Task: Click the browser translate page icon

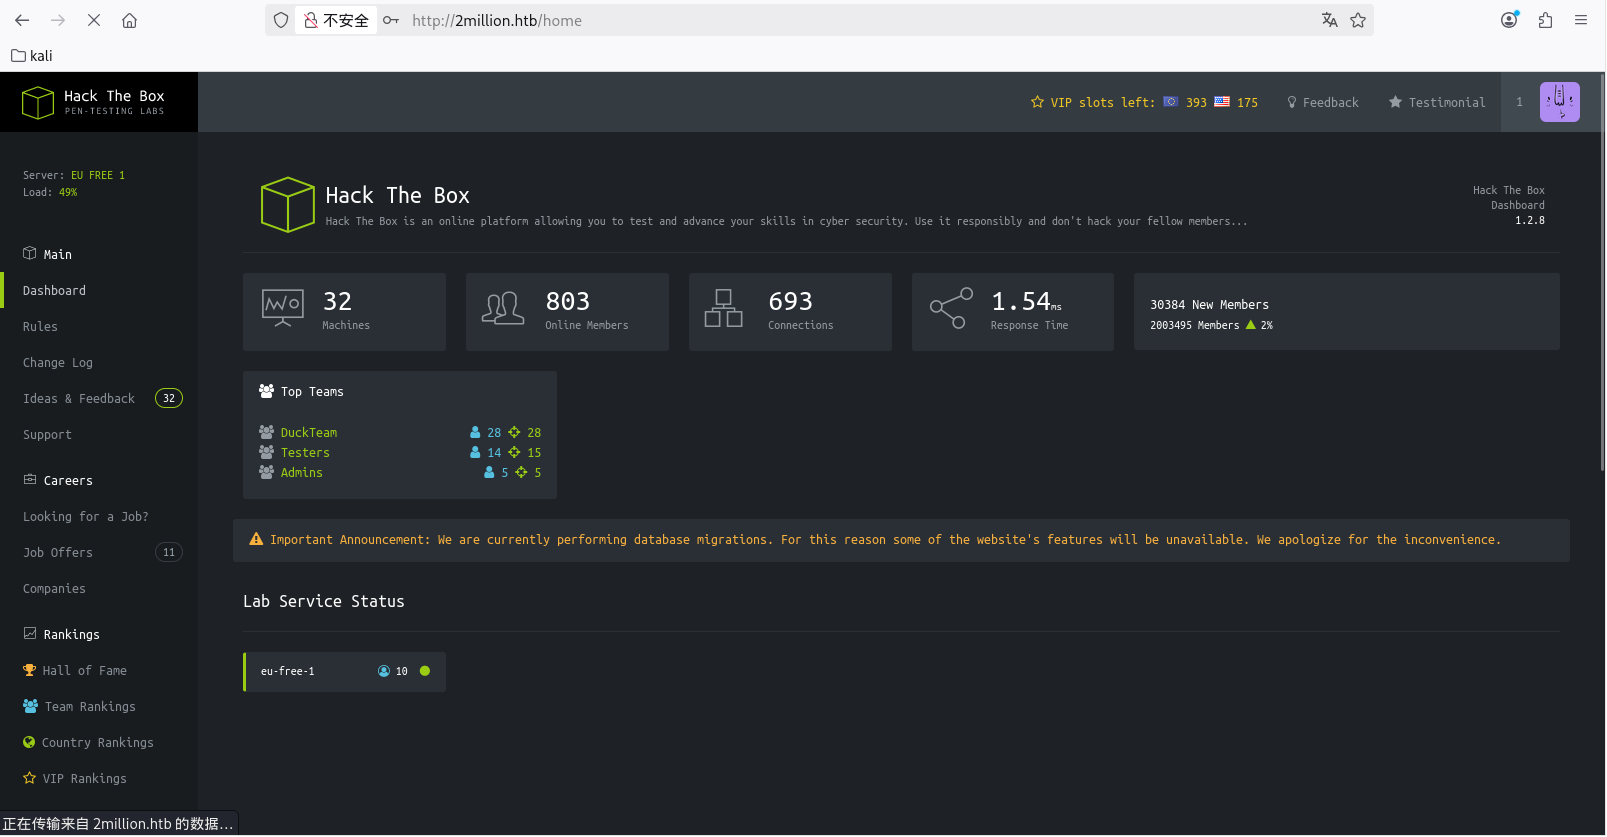Action: click(x=1329, y=20)
